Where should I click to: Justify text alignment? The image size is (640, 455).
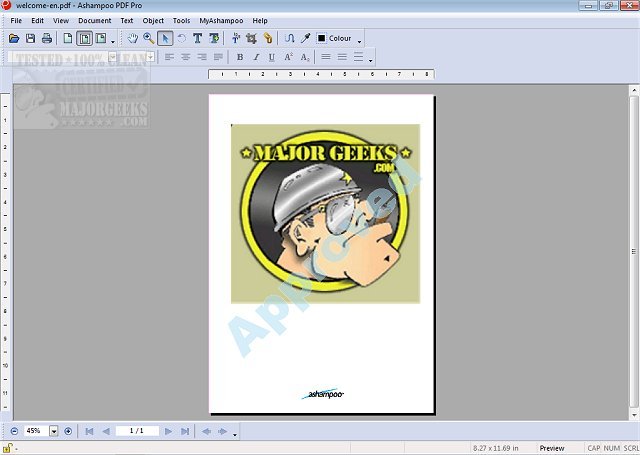pos(218,57)
